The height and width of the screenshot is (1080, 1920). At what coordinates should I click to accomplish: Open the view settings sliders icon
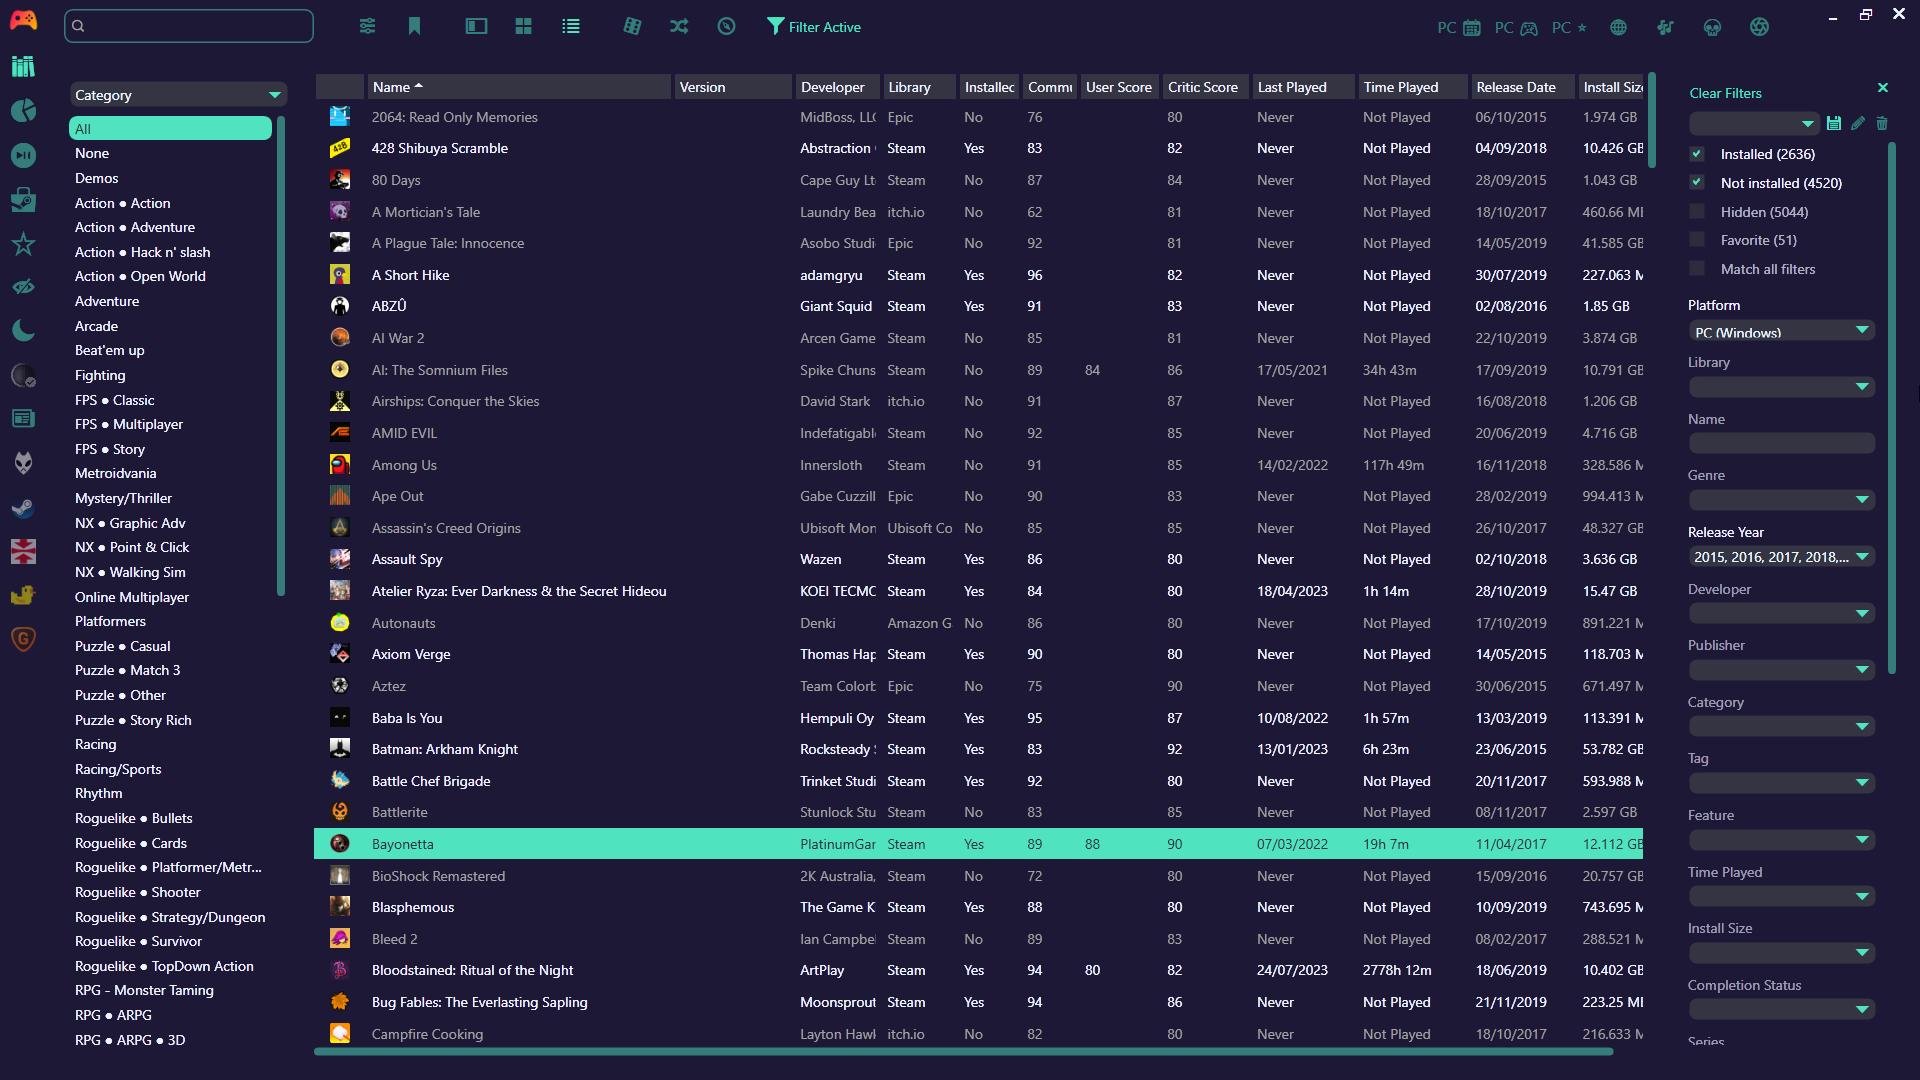pyautogui.click(x=368, y=27)
